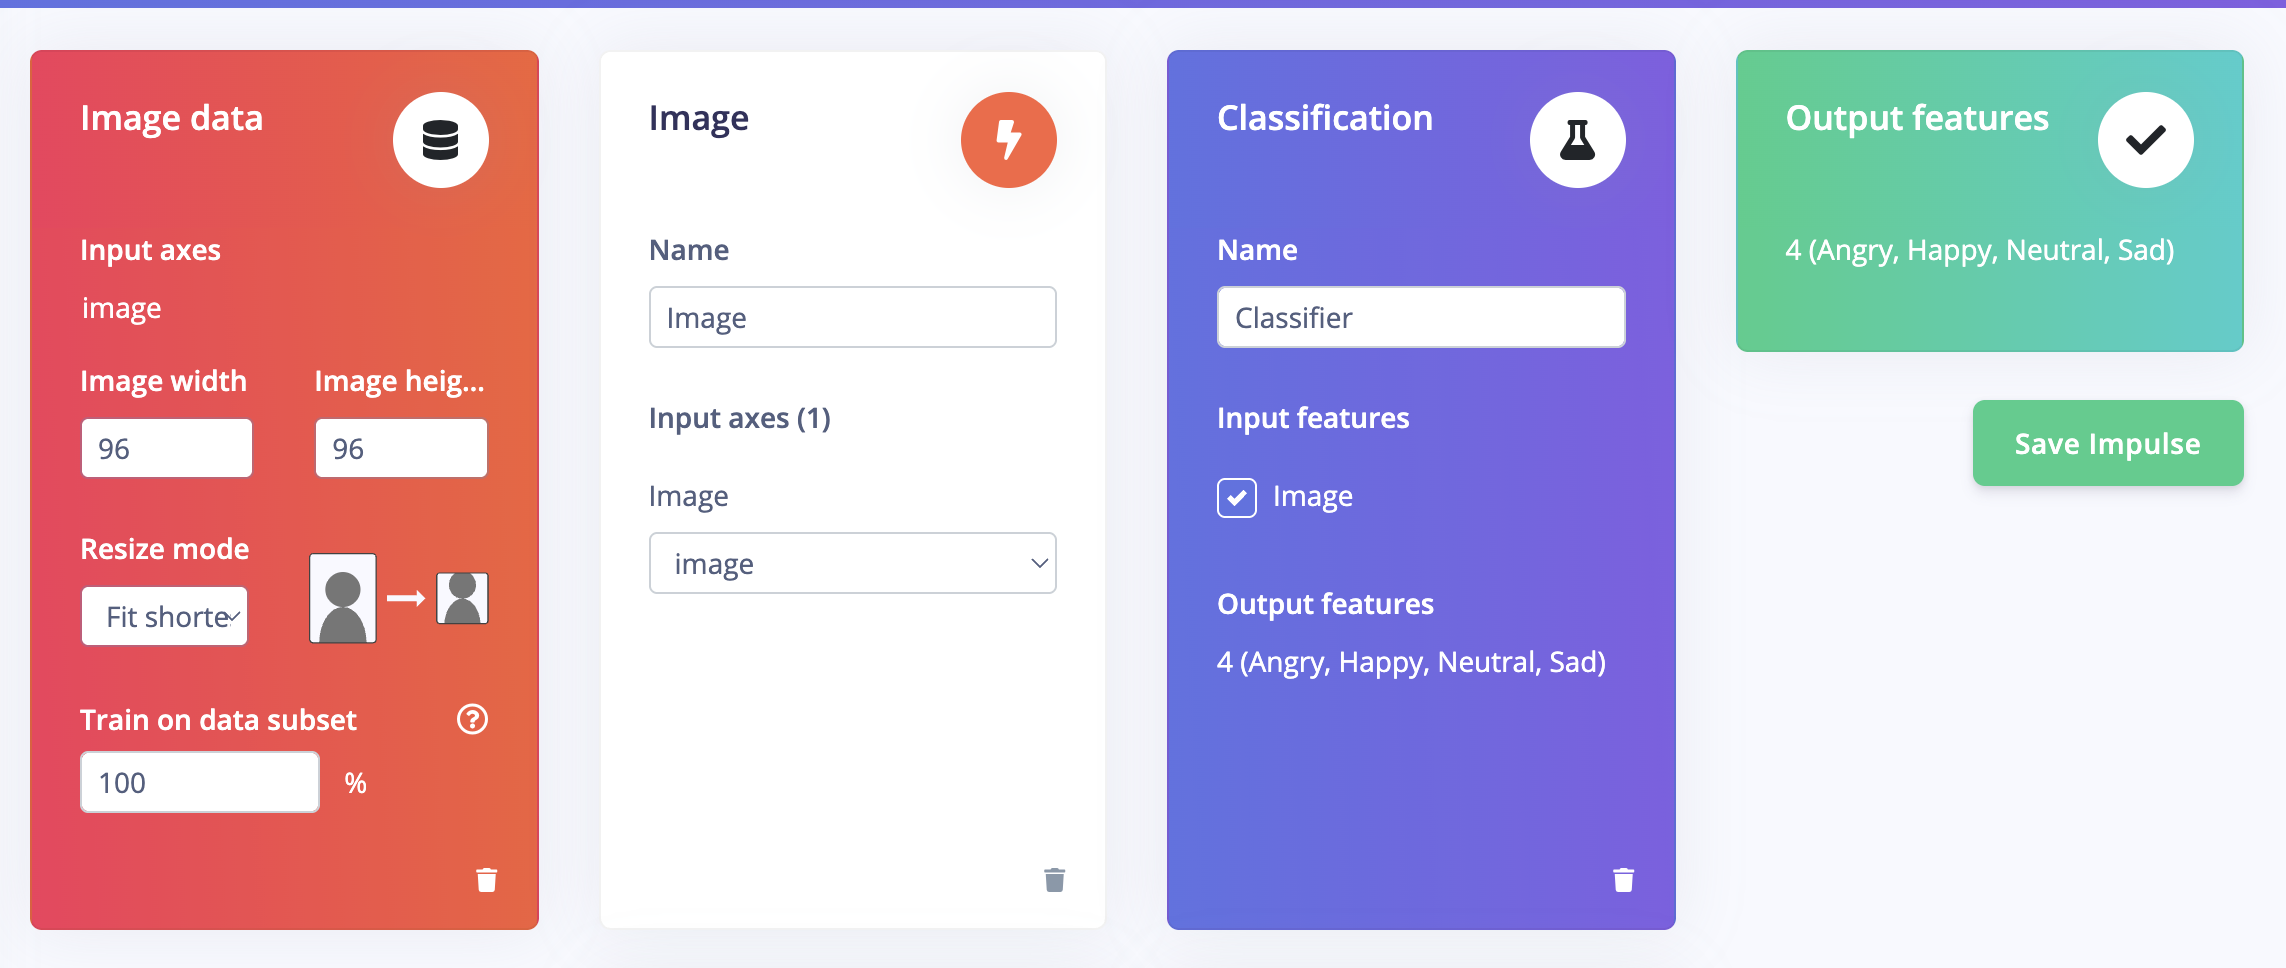
Task: Click '4 (Angry, Happy, Neutral, Sad)' in Classification block
Action: click(x=1411, y=662)
